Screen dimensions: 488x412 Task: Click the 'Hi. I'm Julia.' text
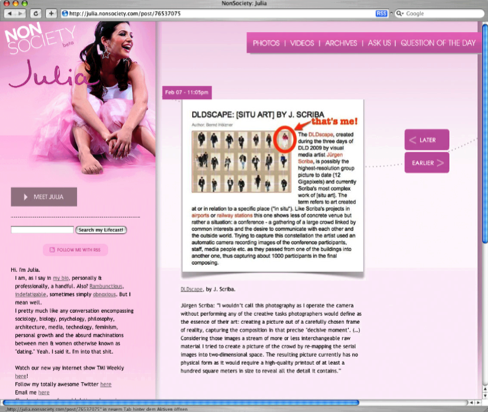(x=25, y=270)
